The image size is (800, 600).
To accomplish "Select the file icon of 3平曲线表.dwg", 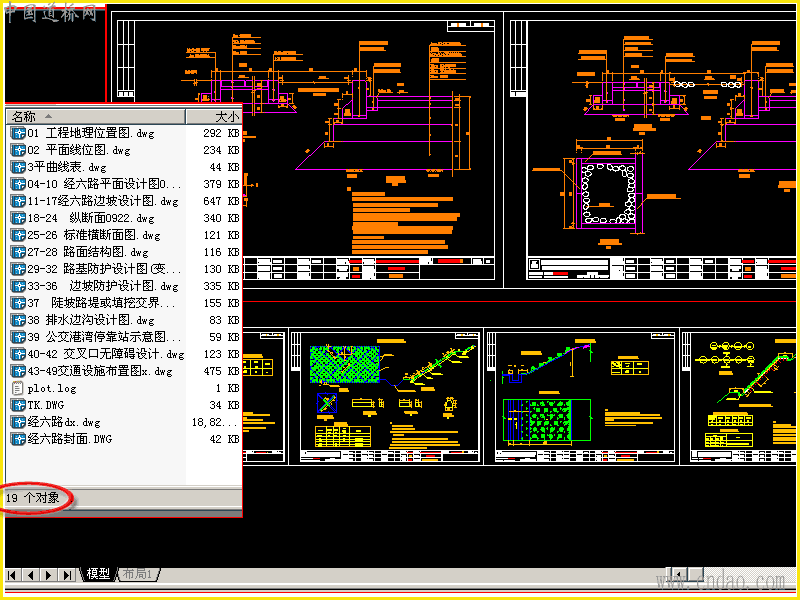I will (18, 167).
